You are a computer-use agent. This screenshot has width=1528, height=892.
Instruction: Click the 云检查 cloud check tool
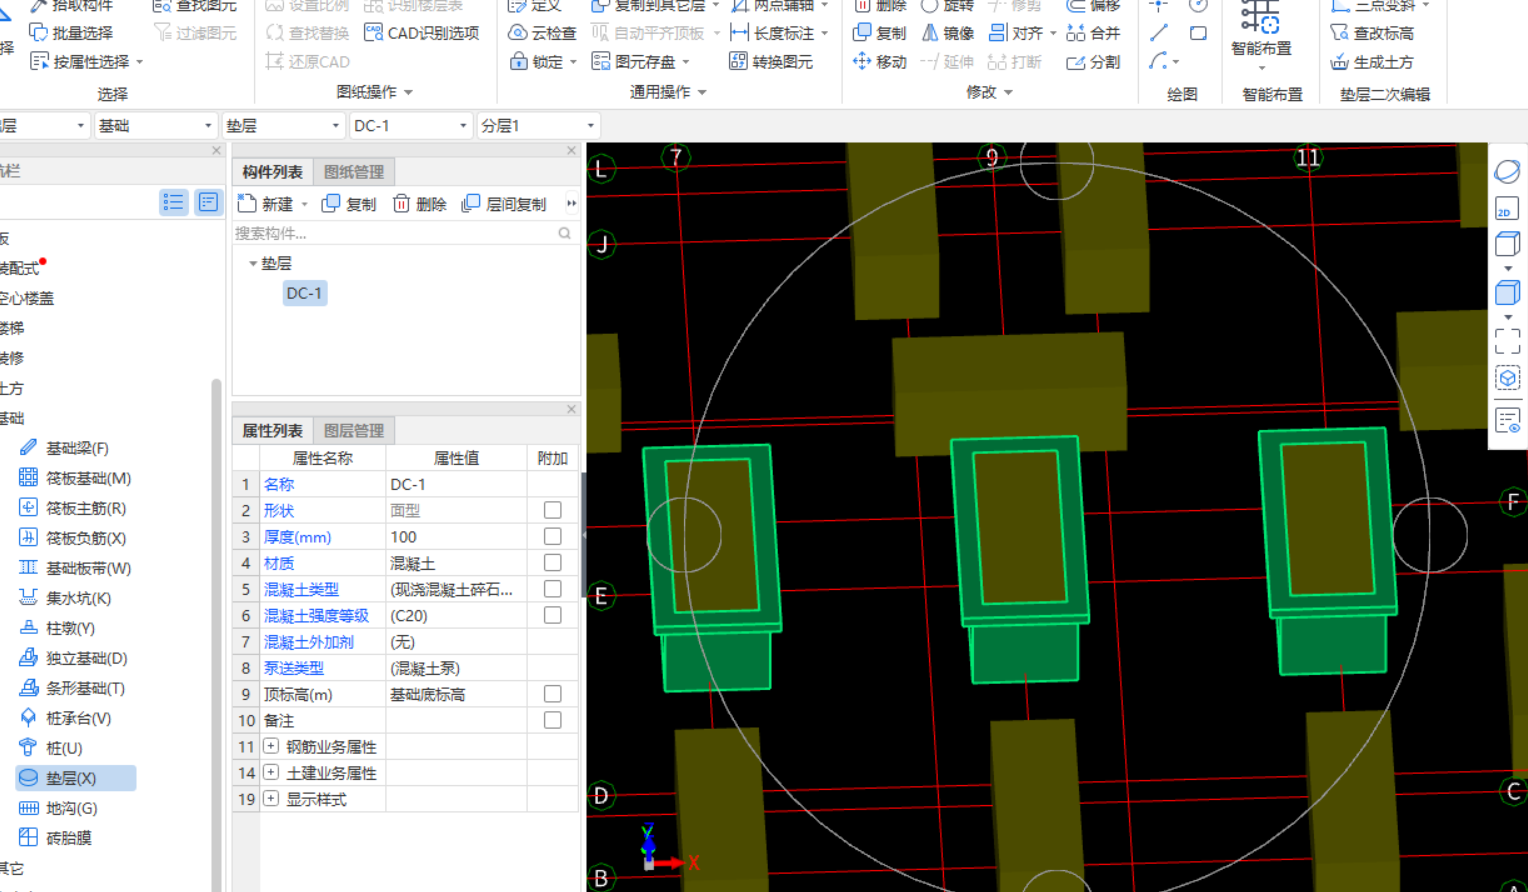[543, 33]
